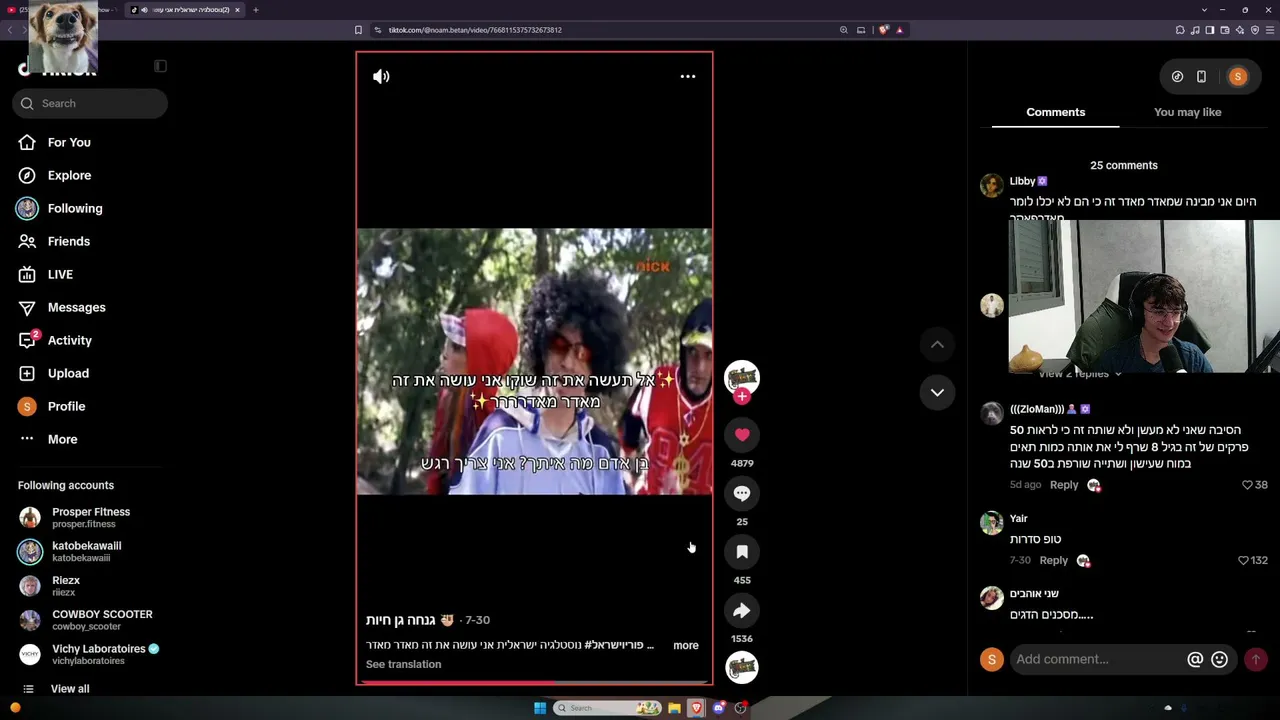Post the comment with the send arrow
Screen dimensions: 1280x720
coord(1255,659)
